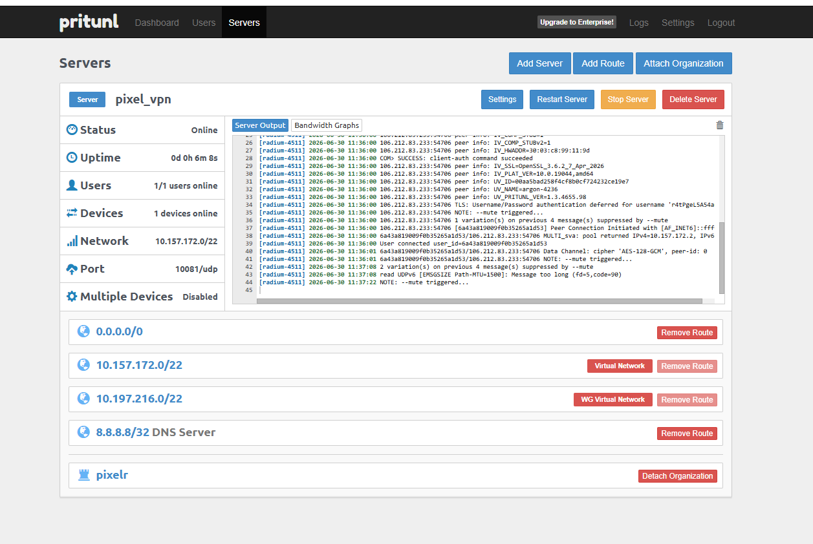Image resolution: width=813 pixels, height=544 pixels.
Task: Open Settings in top navigation
Action: click(677, 23)
